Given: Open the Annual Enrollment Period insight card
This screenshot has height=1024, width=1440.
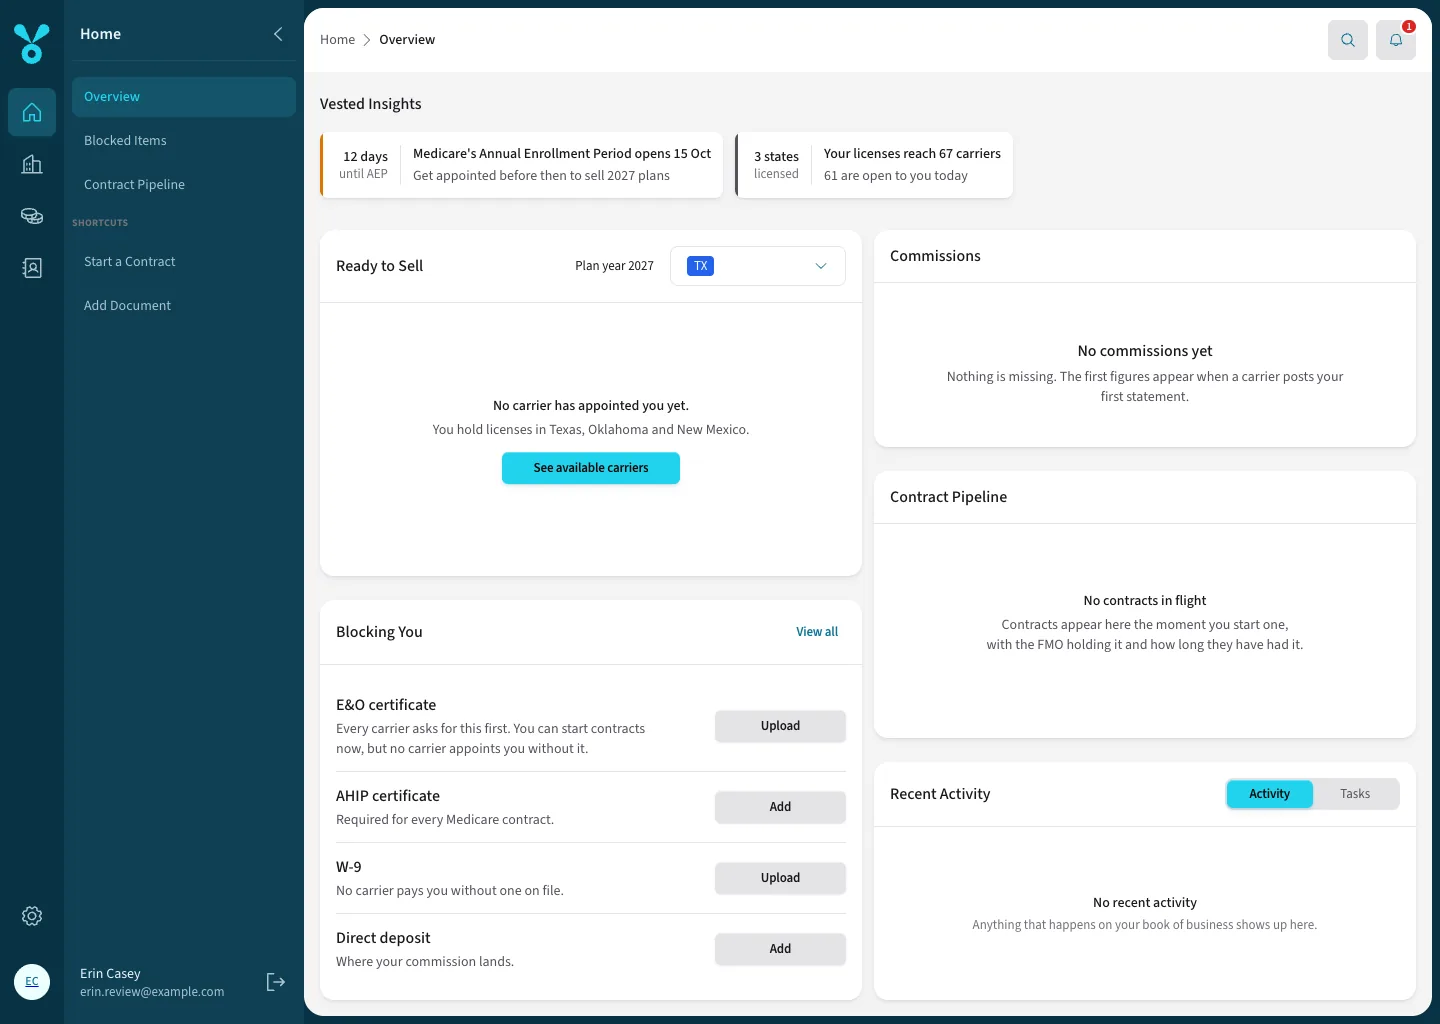Looking at the screenshot, I should pos(521,165).
